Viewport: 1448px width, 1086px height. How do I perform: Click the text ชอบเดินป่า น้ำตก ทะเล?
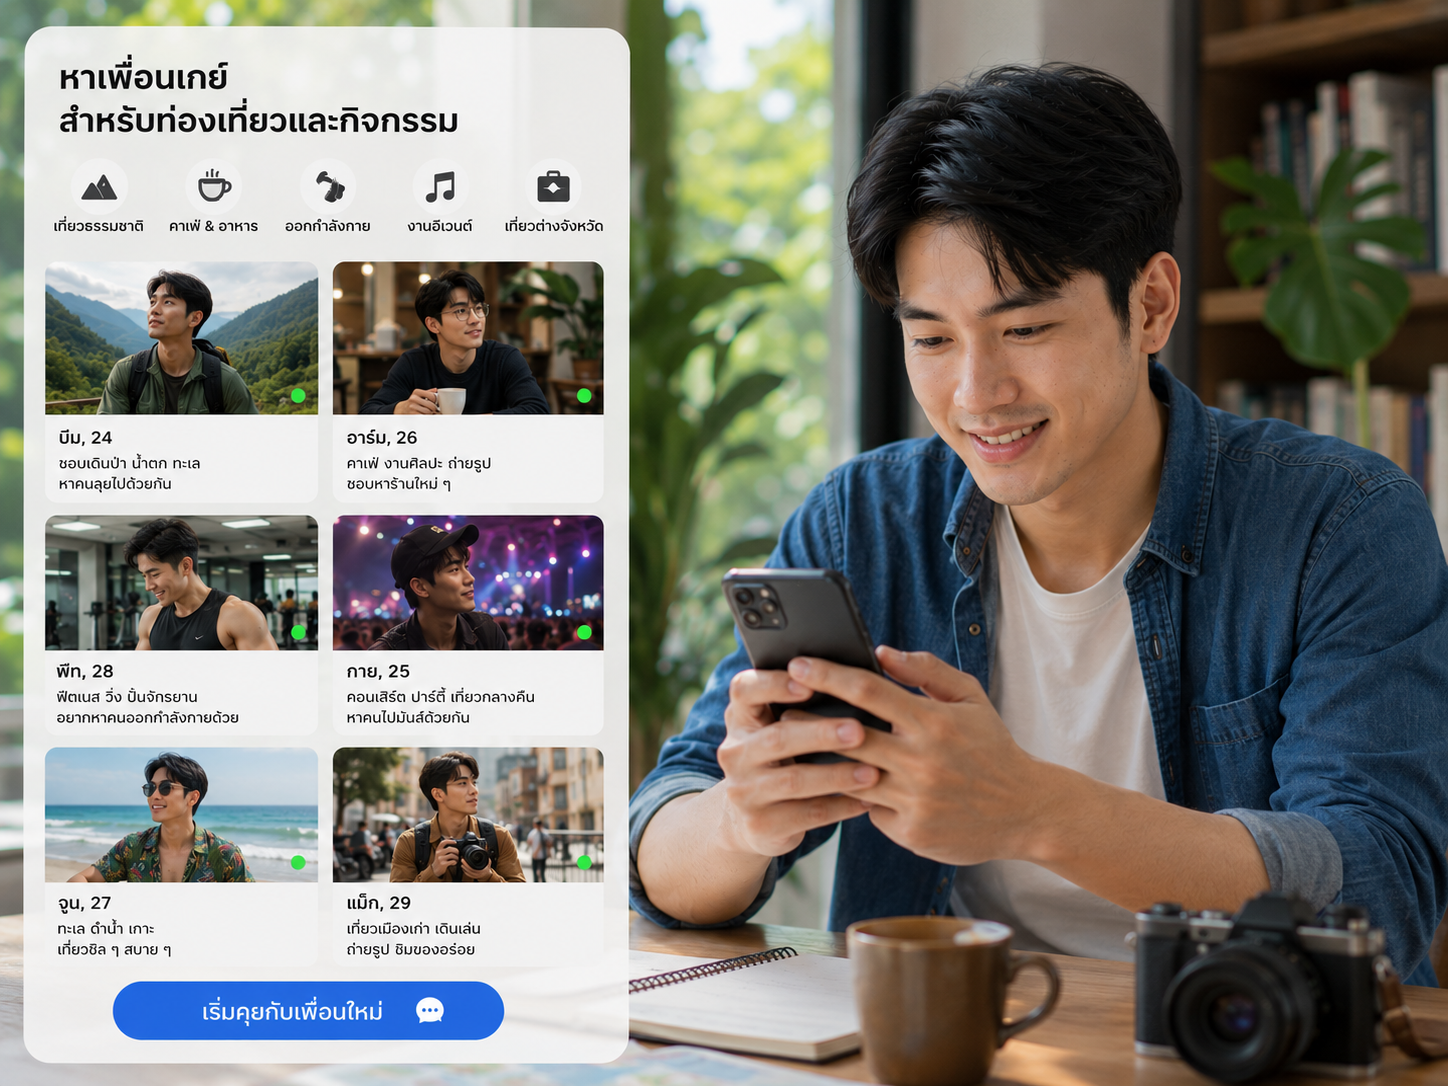point(129,463)
